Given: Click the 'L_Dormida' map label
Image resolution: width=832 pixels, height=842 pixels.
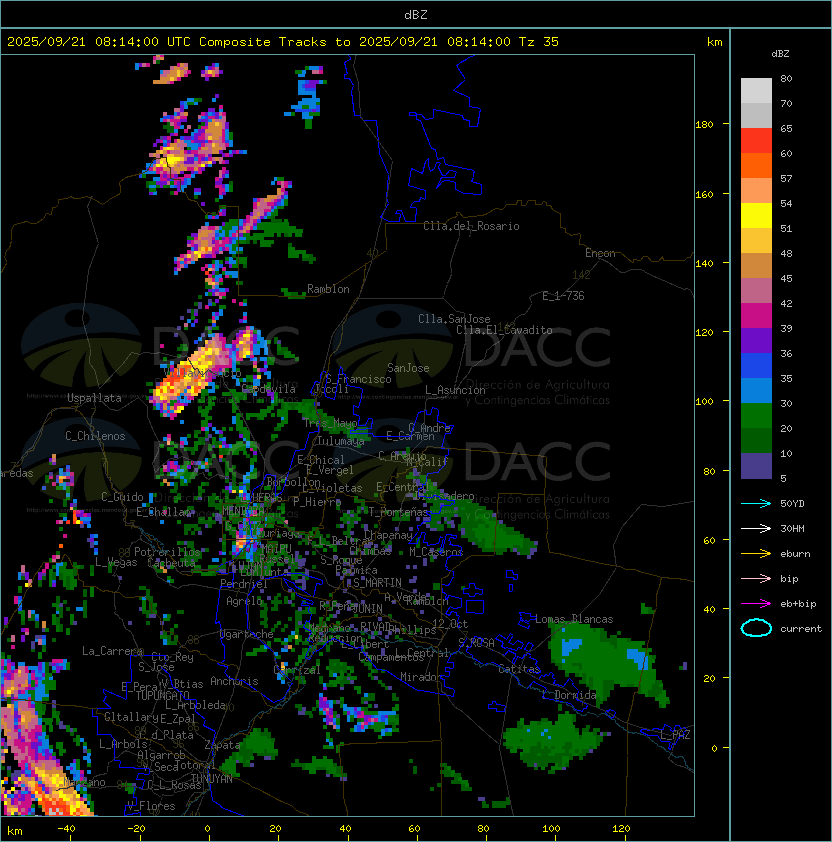Looking at the screenshot, I should tap(569, 695).
